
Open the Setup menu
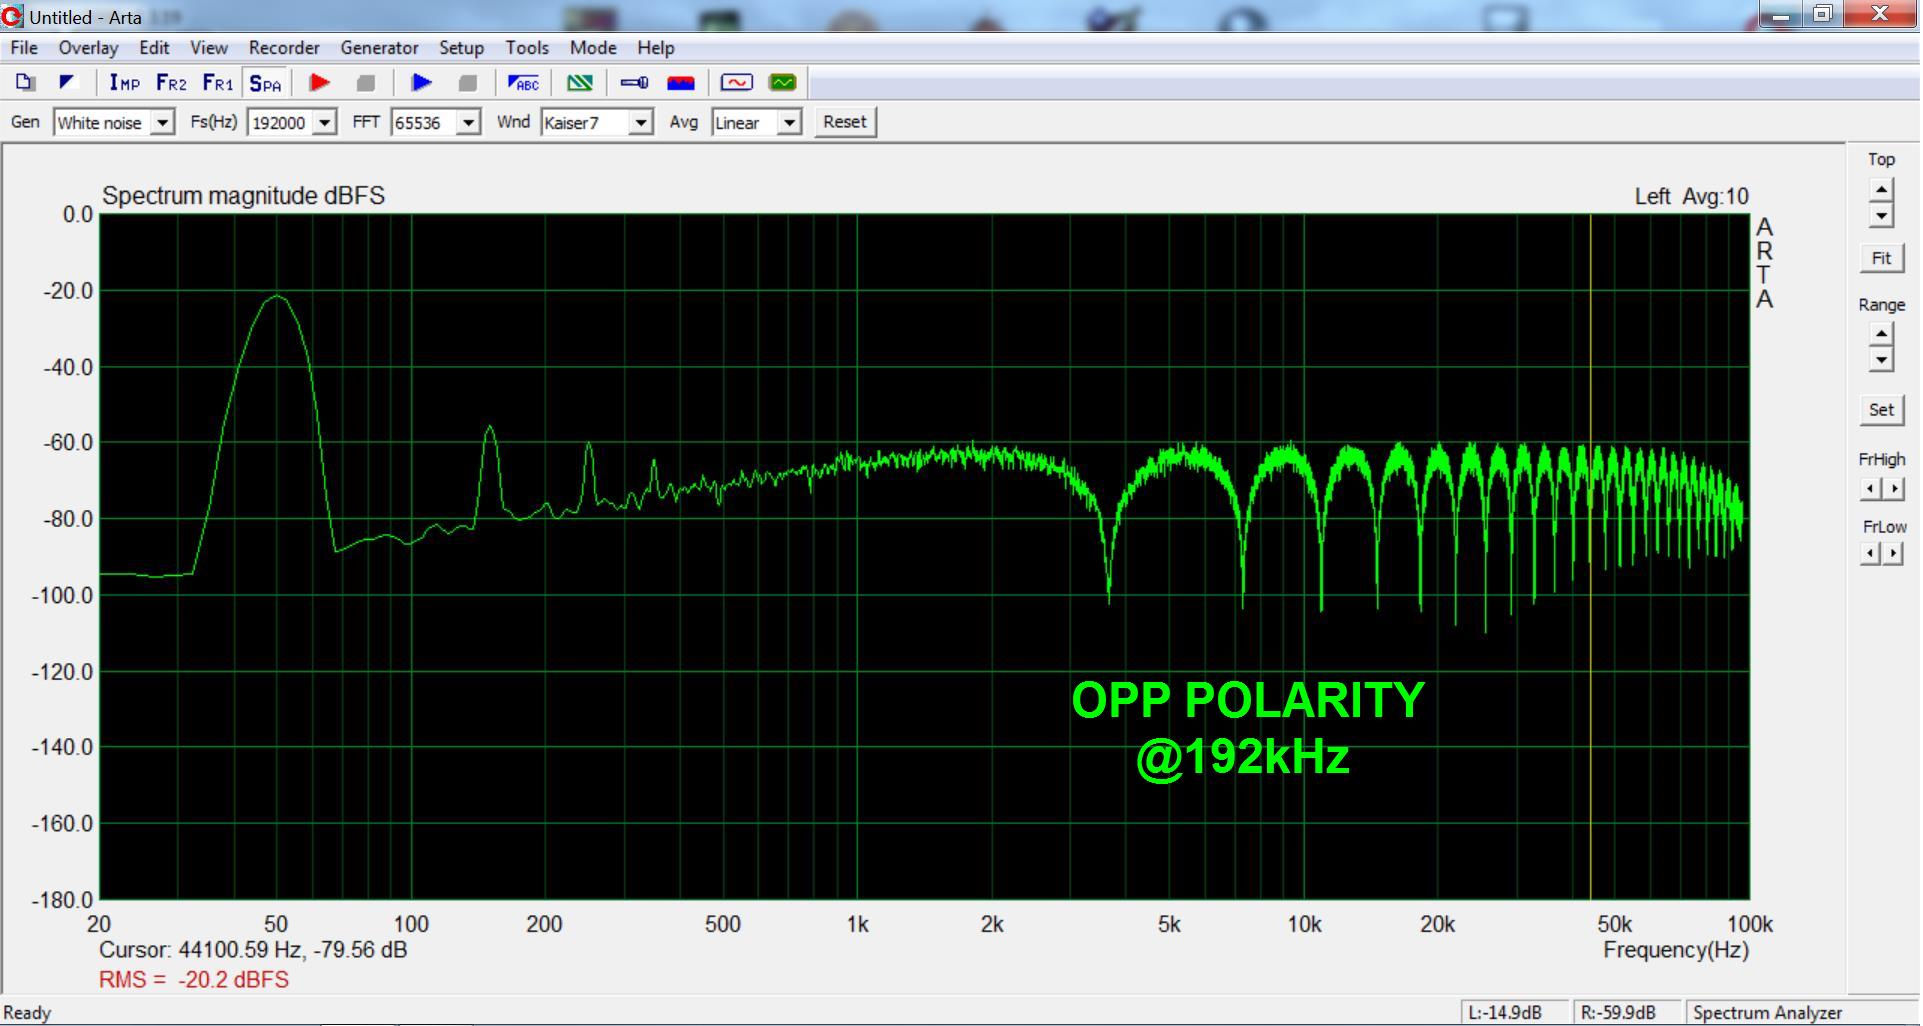(461, 48)
